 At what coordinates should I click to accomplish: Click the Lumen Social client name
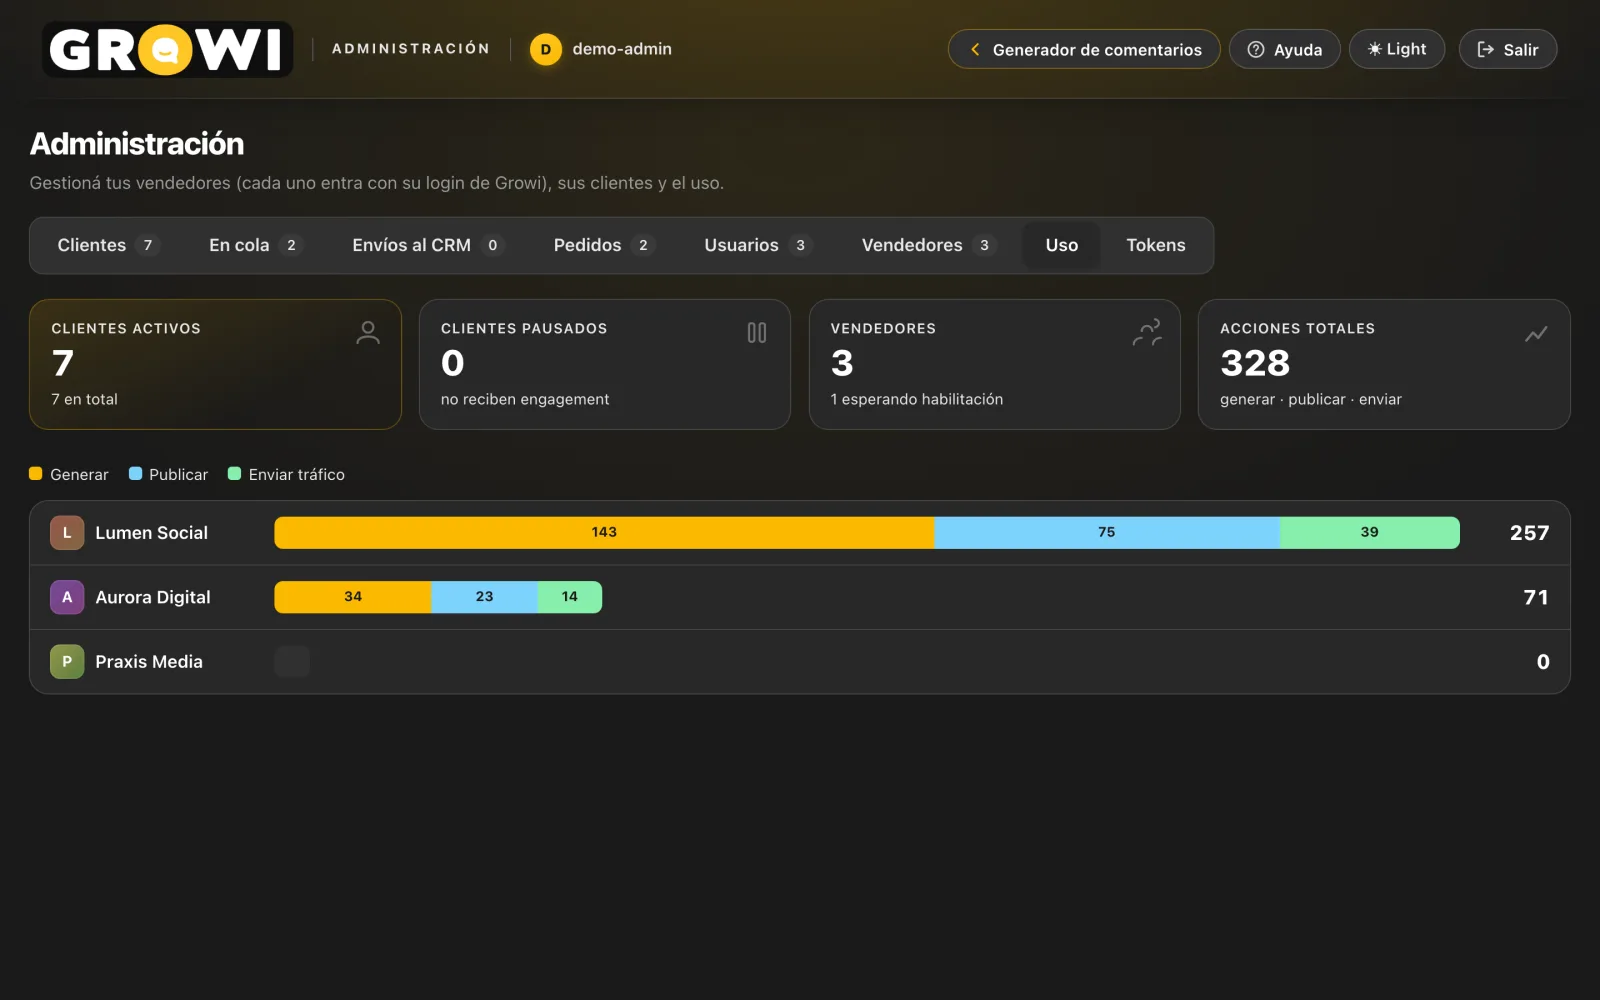pyautogui.click(x=152, y=533)
